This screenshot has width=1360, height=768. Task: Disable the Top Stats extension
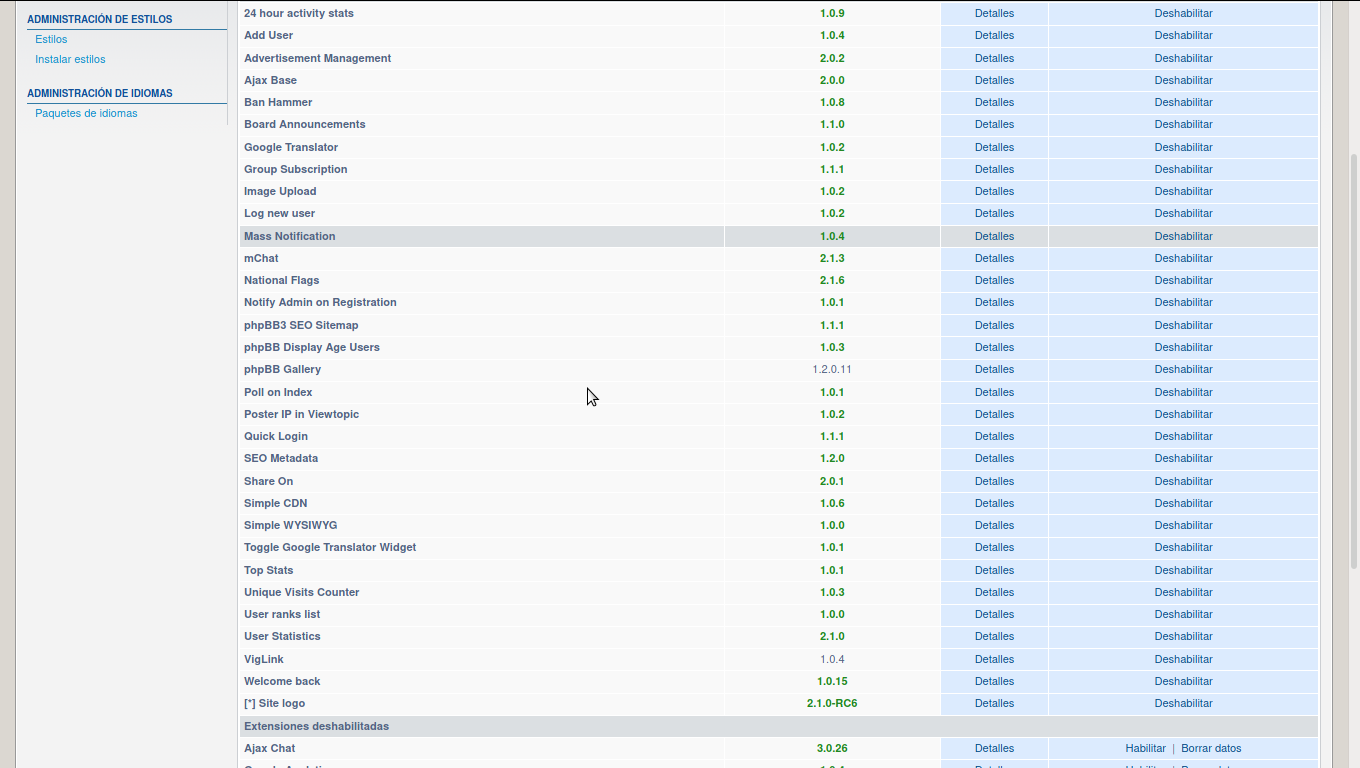1183,570
